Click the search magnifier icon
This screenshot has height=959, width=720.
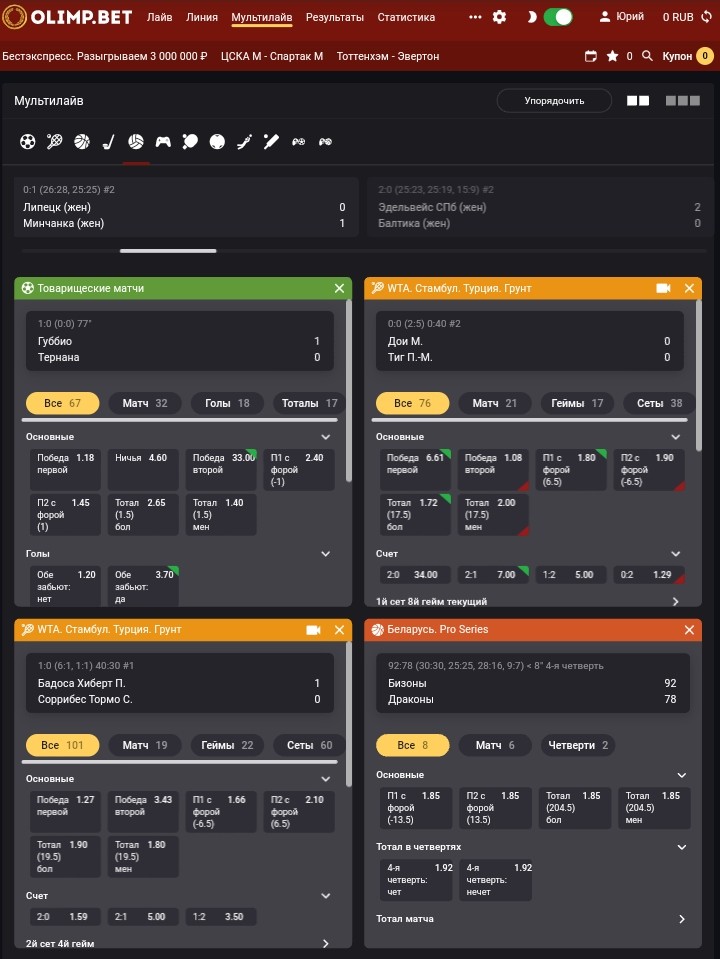tap(647, 56)
